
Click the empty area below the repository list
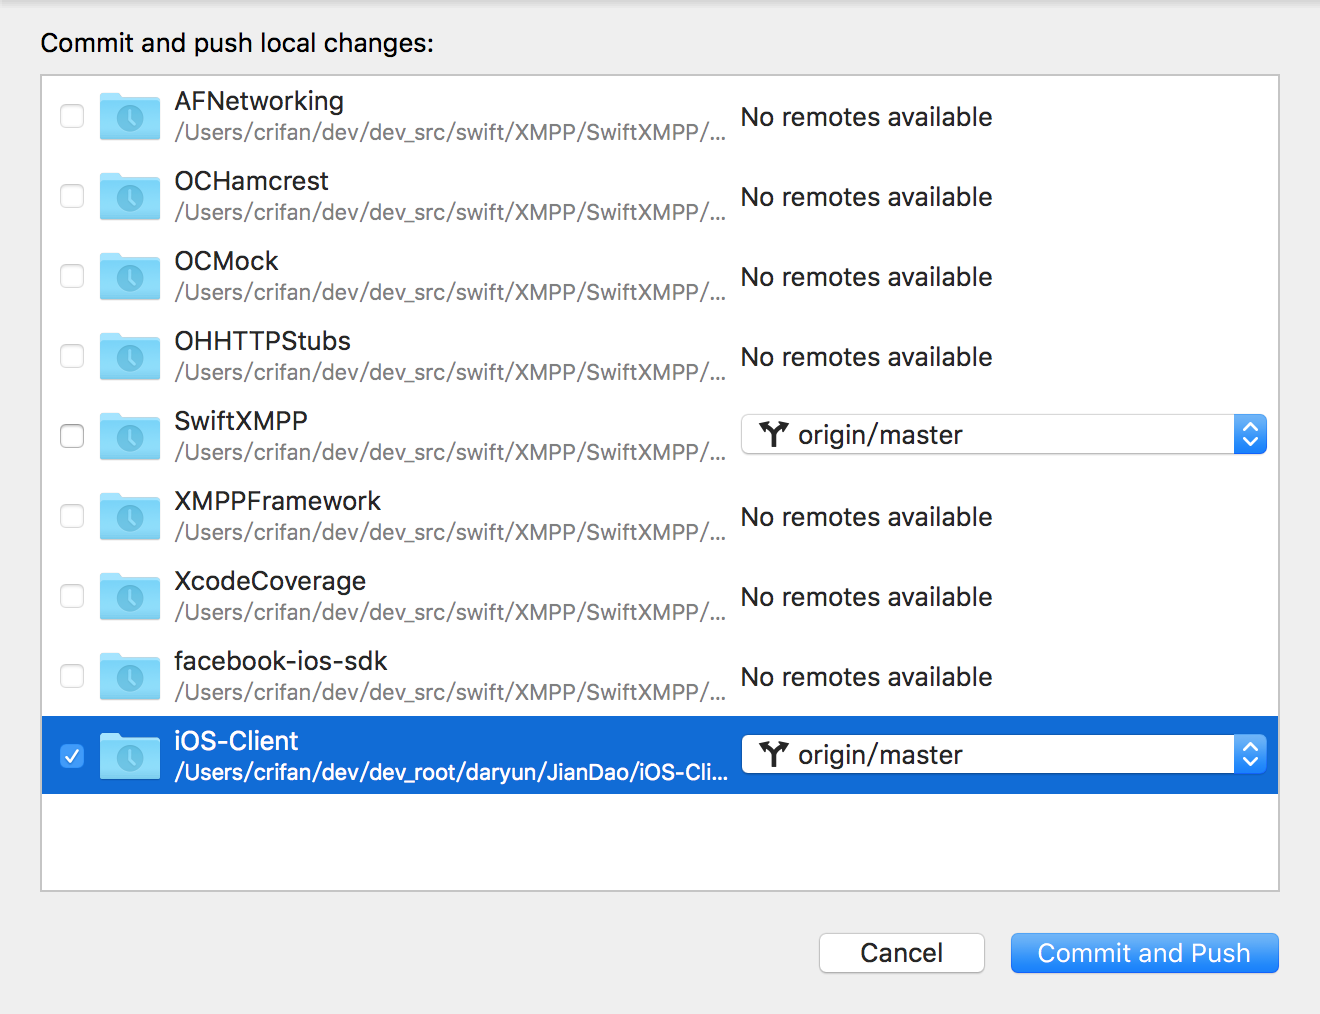pos(660,842)
